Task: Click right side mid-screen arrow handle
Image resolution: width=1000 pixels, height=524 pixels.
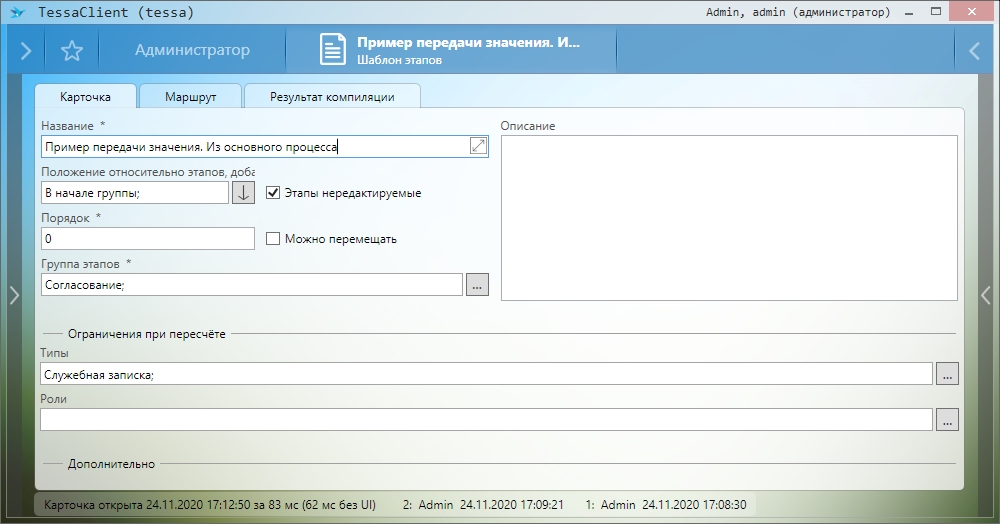Action: tap(985, 294)
